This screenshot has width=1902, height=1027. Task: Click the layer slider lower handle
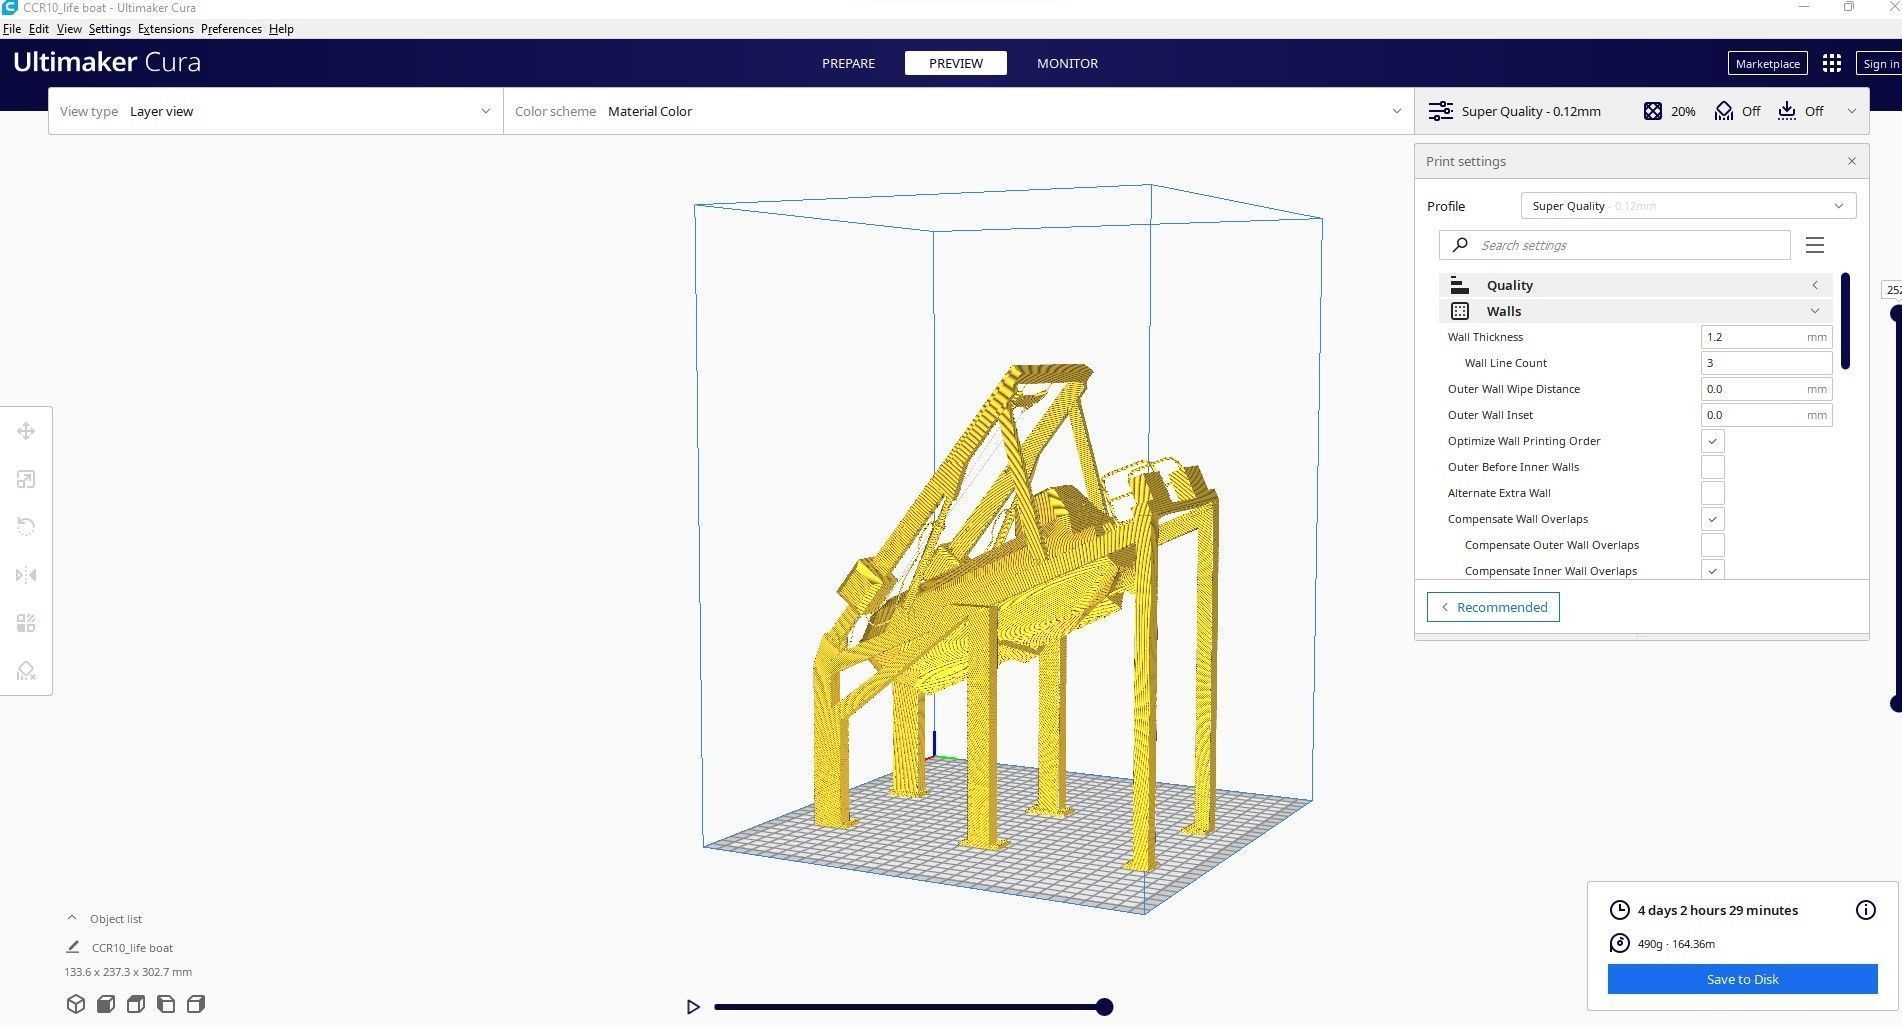pos(1896,704)
